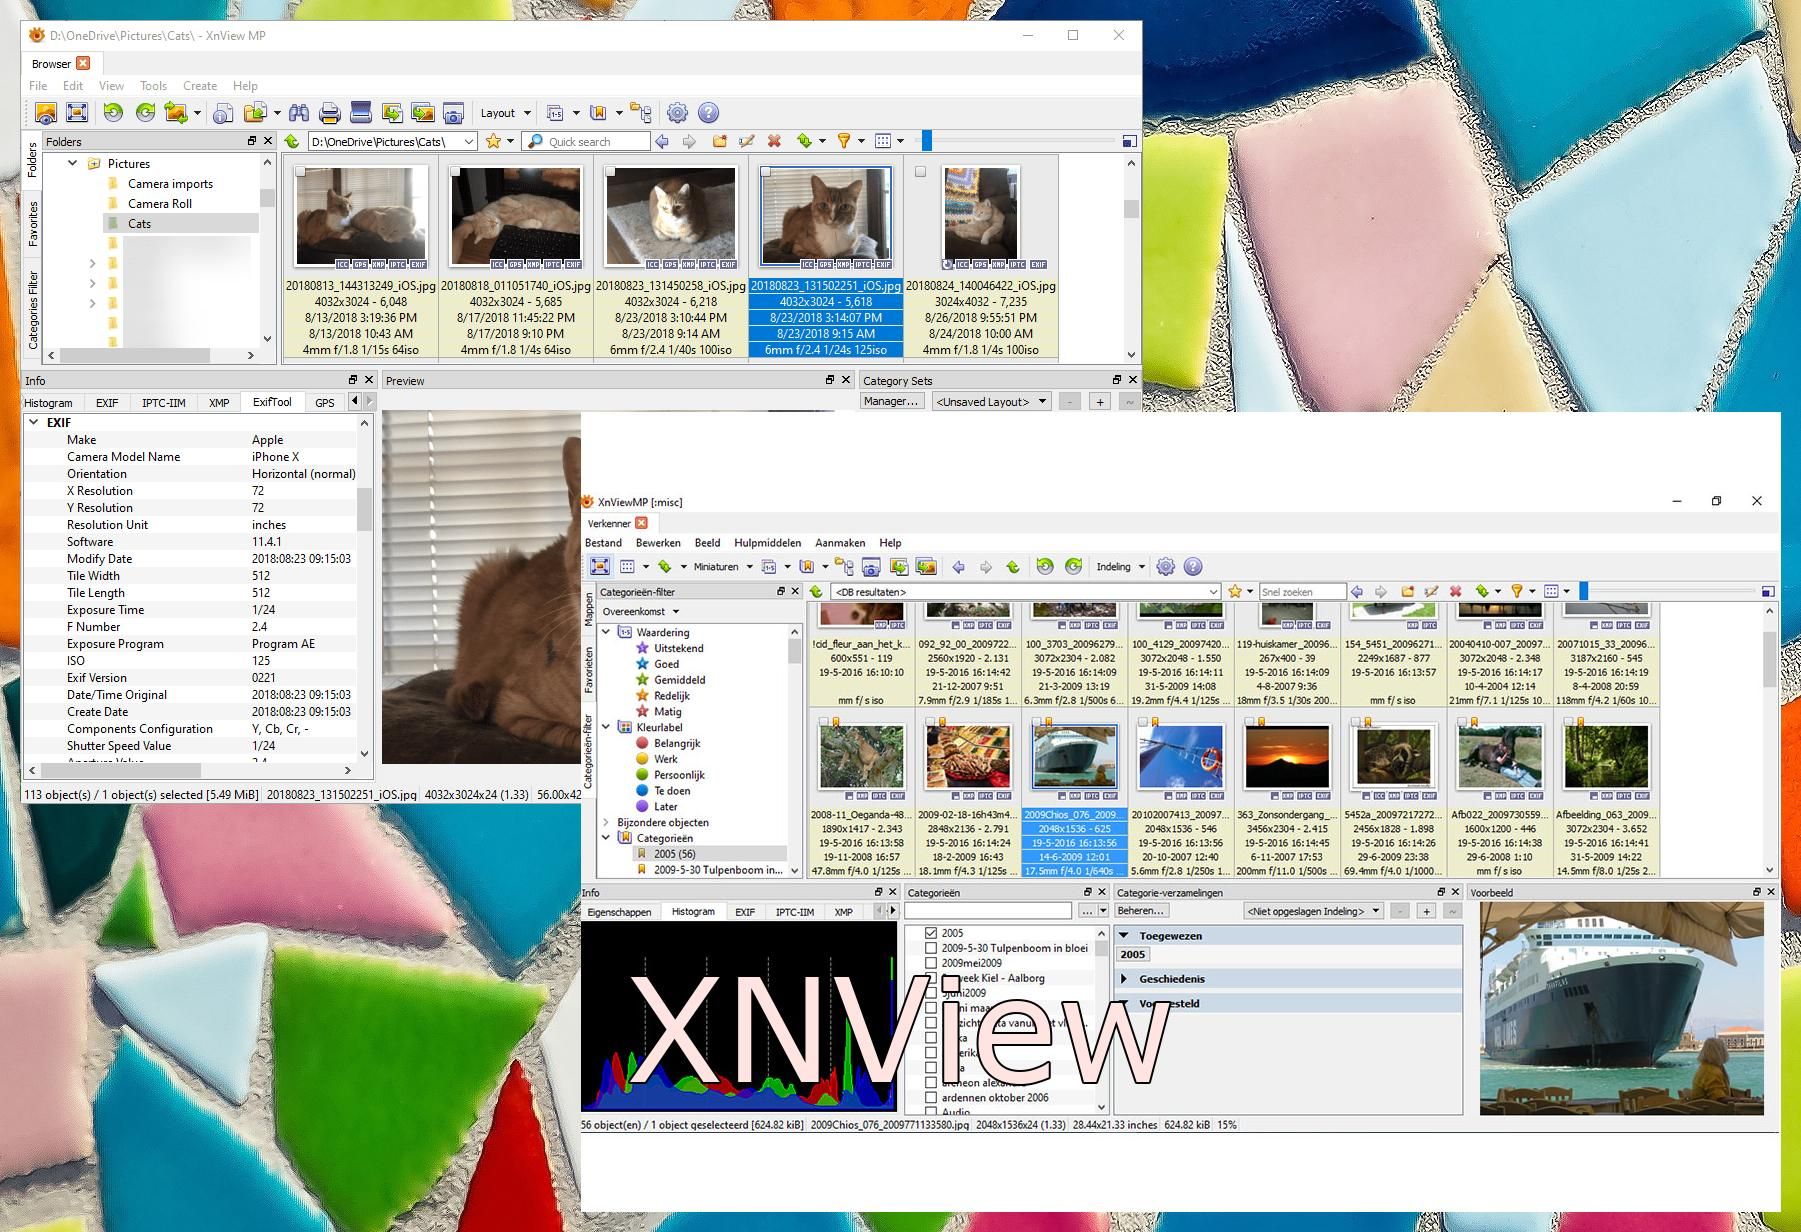Click rotate left icon in Dutch window toolbar

1045,567
